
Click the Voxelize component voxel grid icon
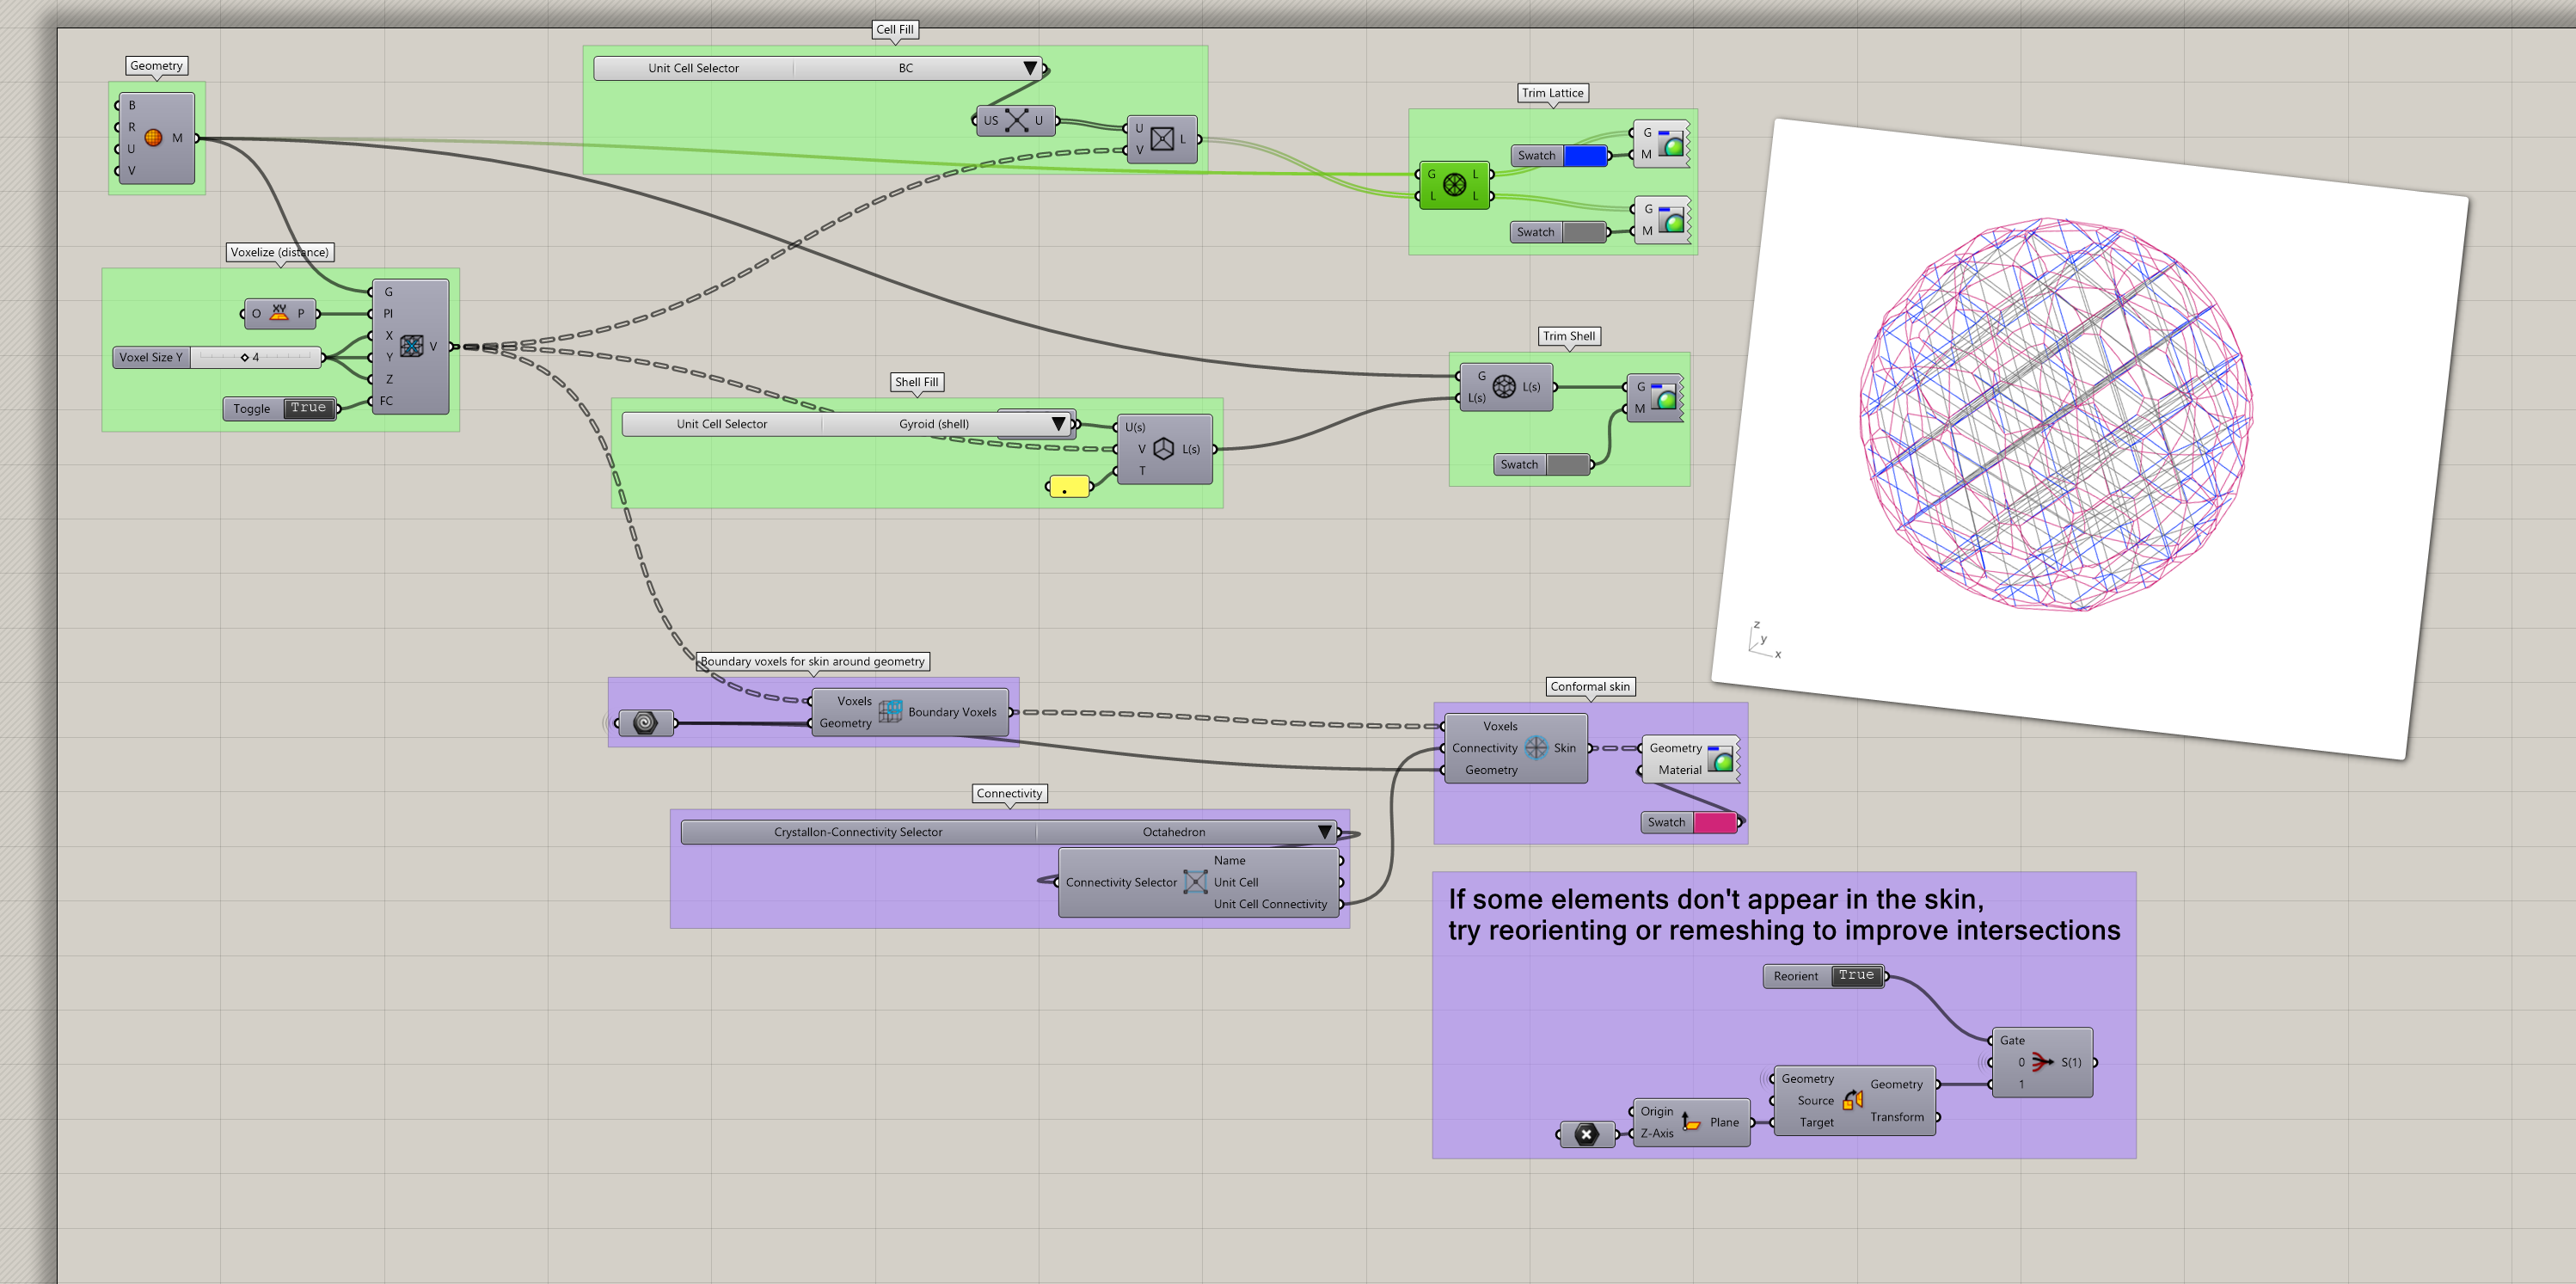[x=411, y=346]
